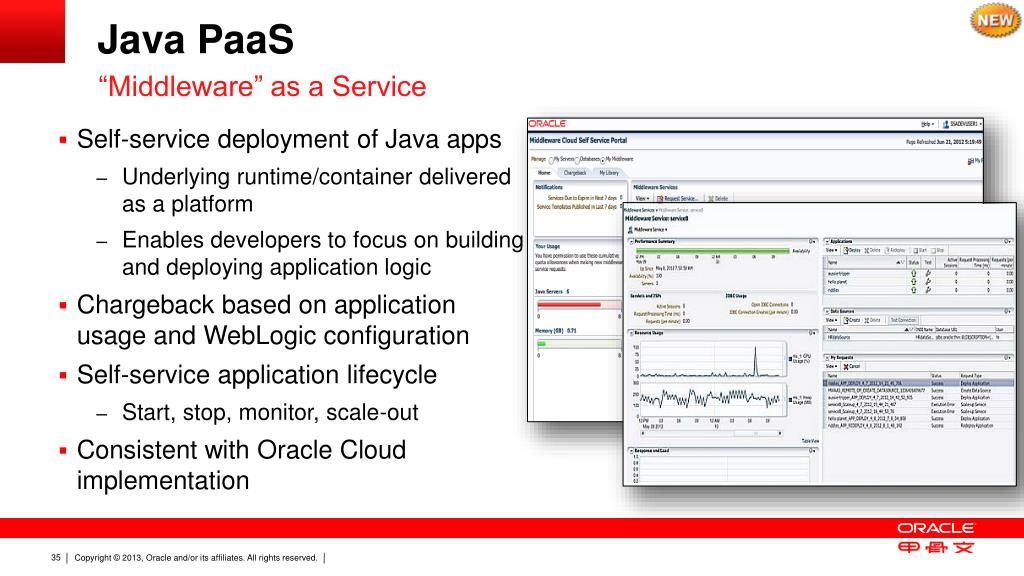
Task: Click Create in Data Sources toolbar
Action: (x=852, y=320)
